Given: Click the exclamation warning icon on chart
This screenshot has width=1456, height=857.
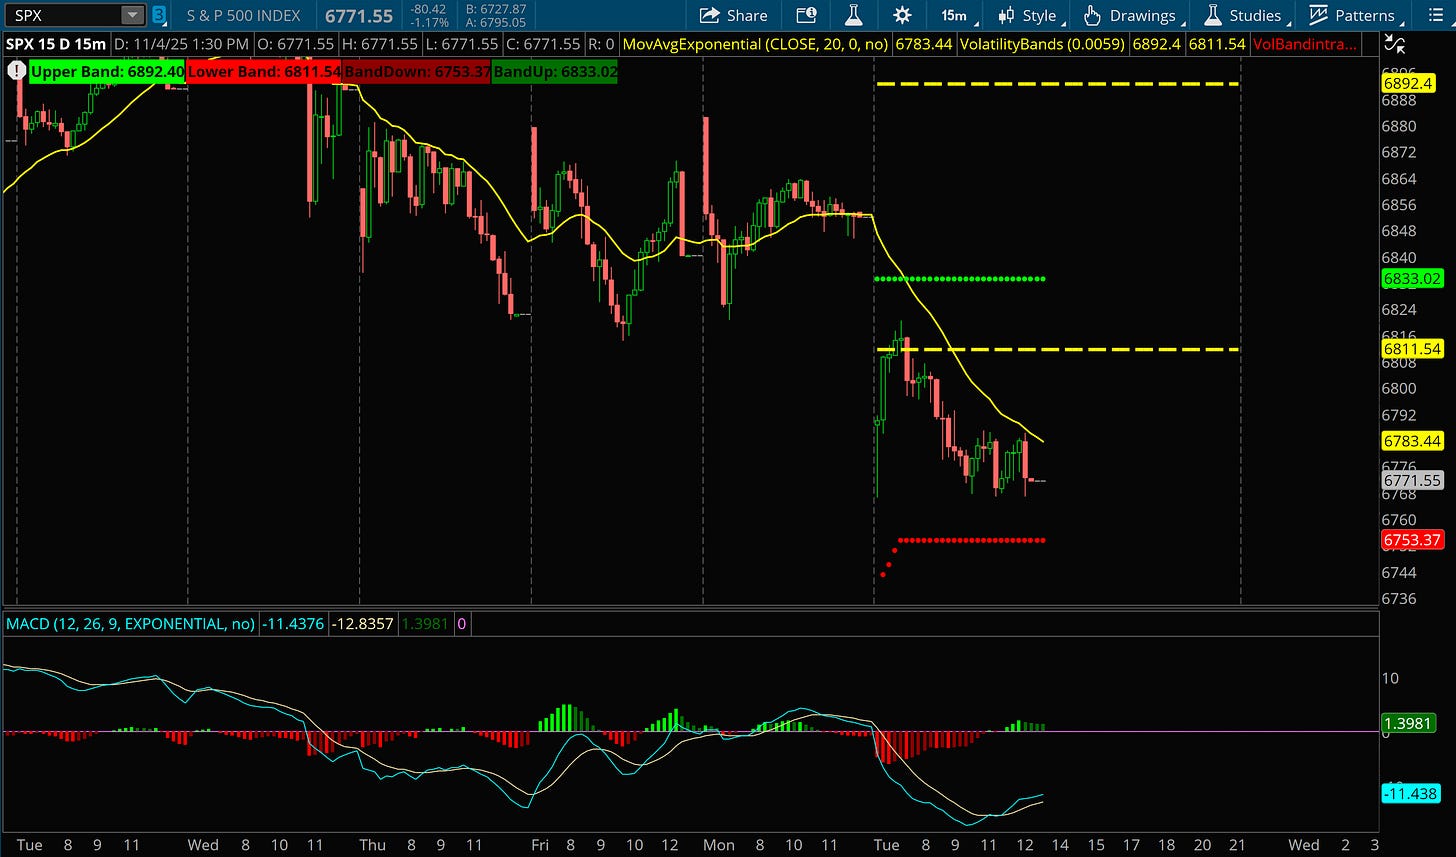Looking at the screenshot, I should pos(16,71).
